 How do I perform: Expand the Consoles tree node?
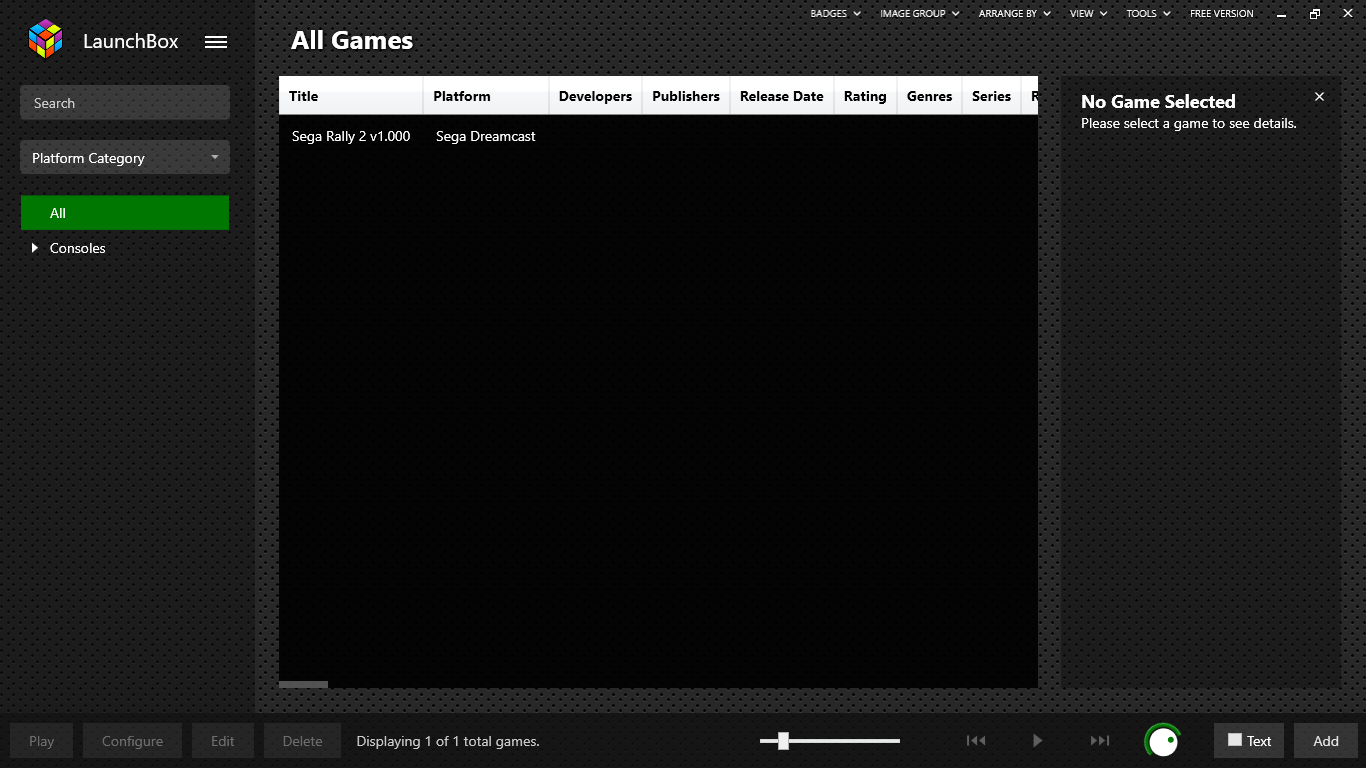(x=35, y=248)
